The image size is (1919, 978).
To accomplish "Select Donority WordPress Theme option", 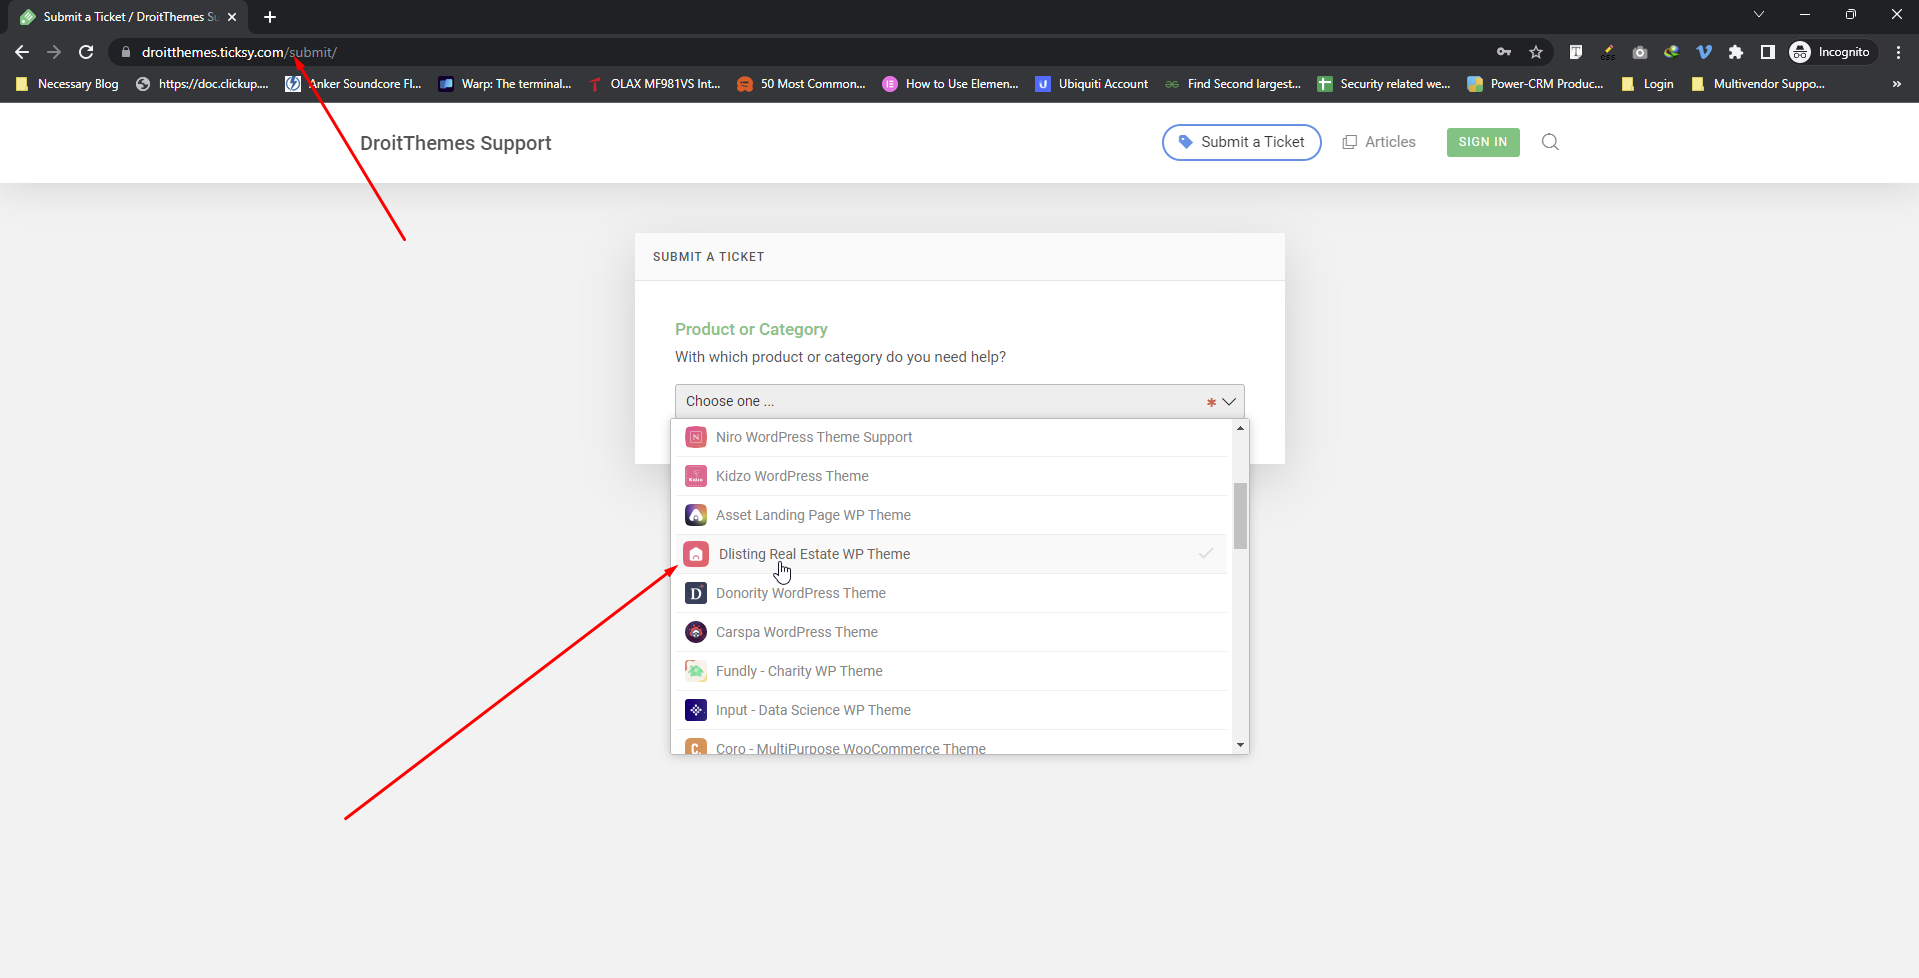I will (x=952, y=593).
